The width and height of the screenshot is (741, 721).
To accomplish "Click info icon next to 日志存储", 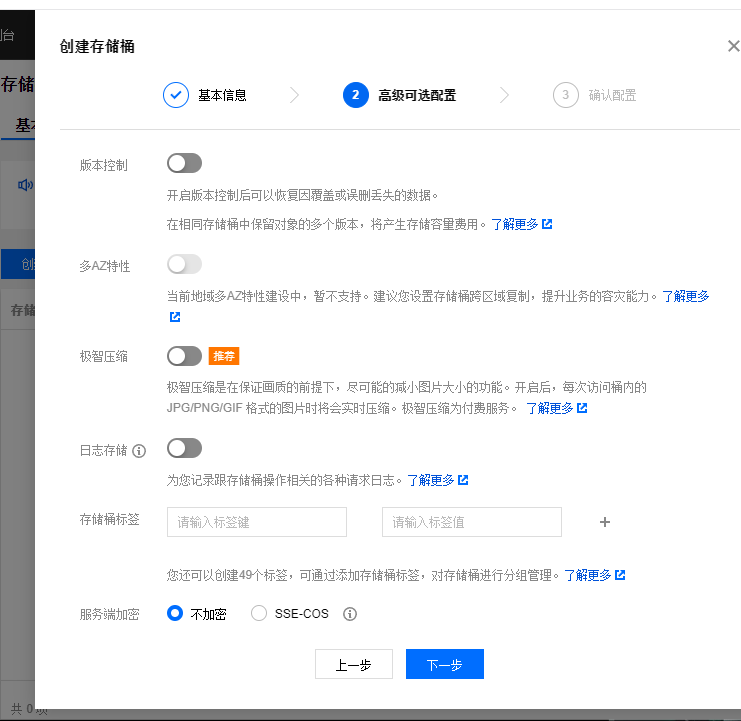I will [x=139, y=451].
